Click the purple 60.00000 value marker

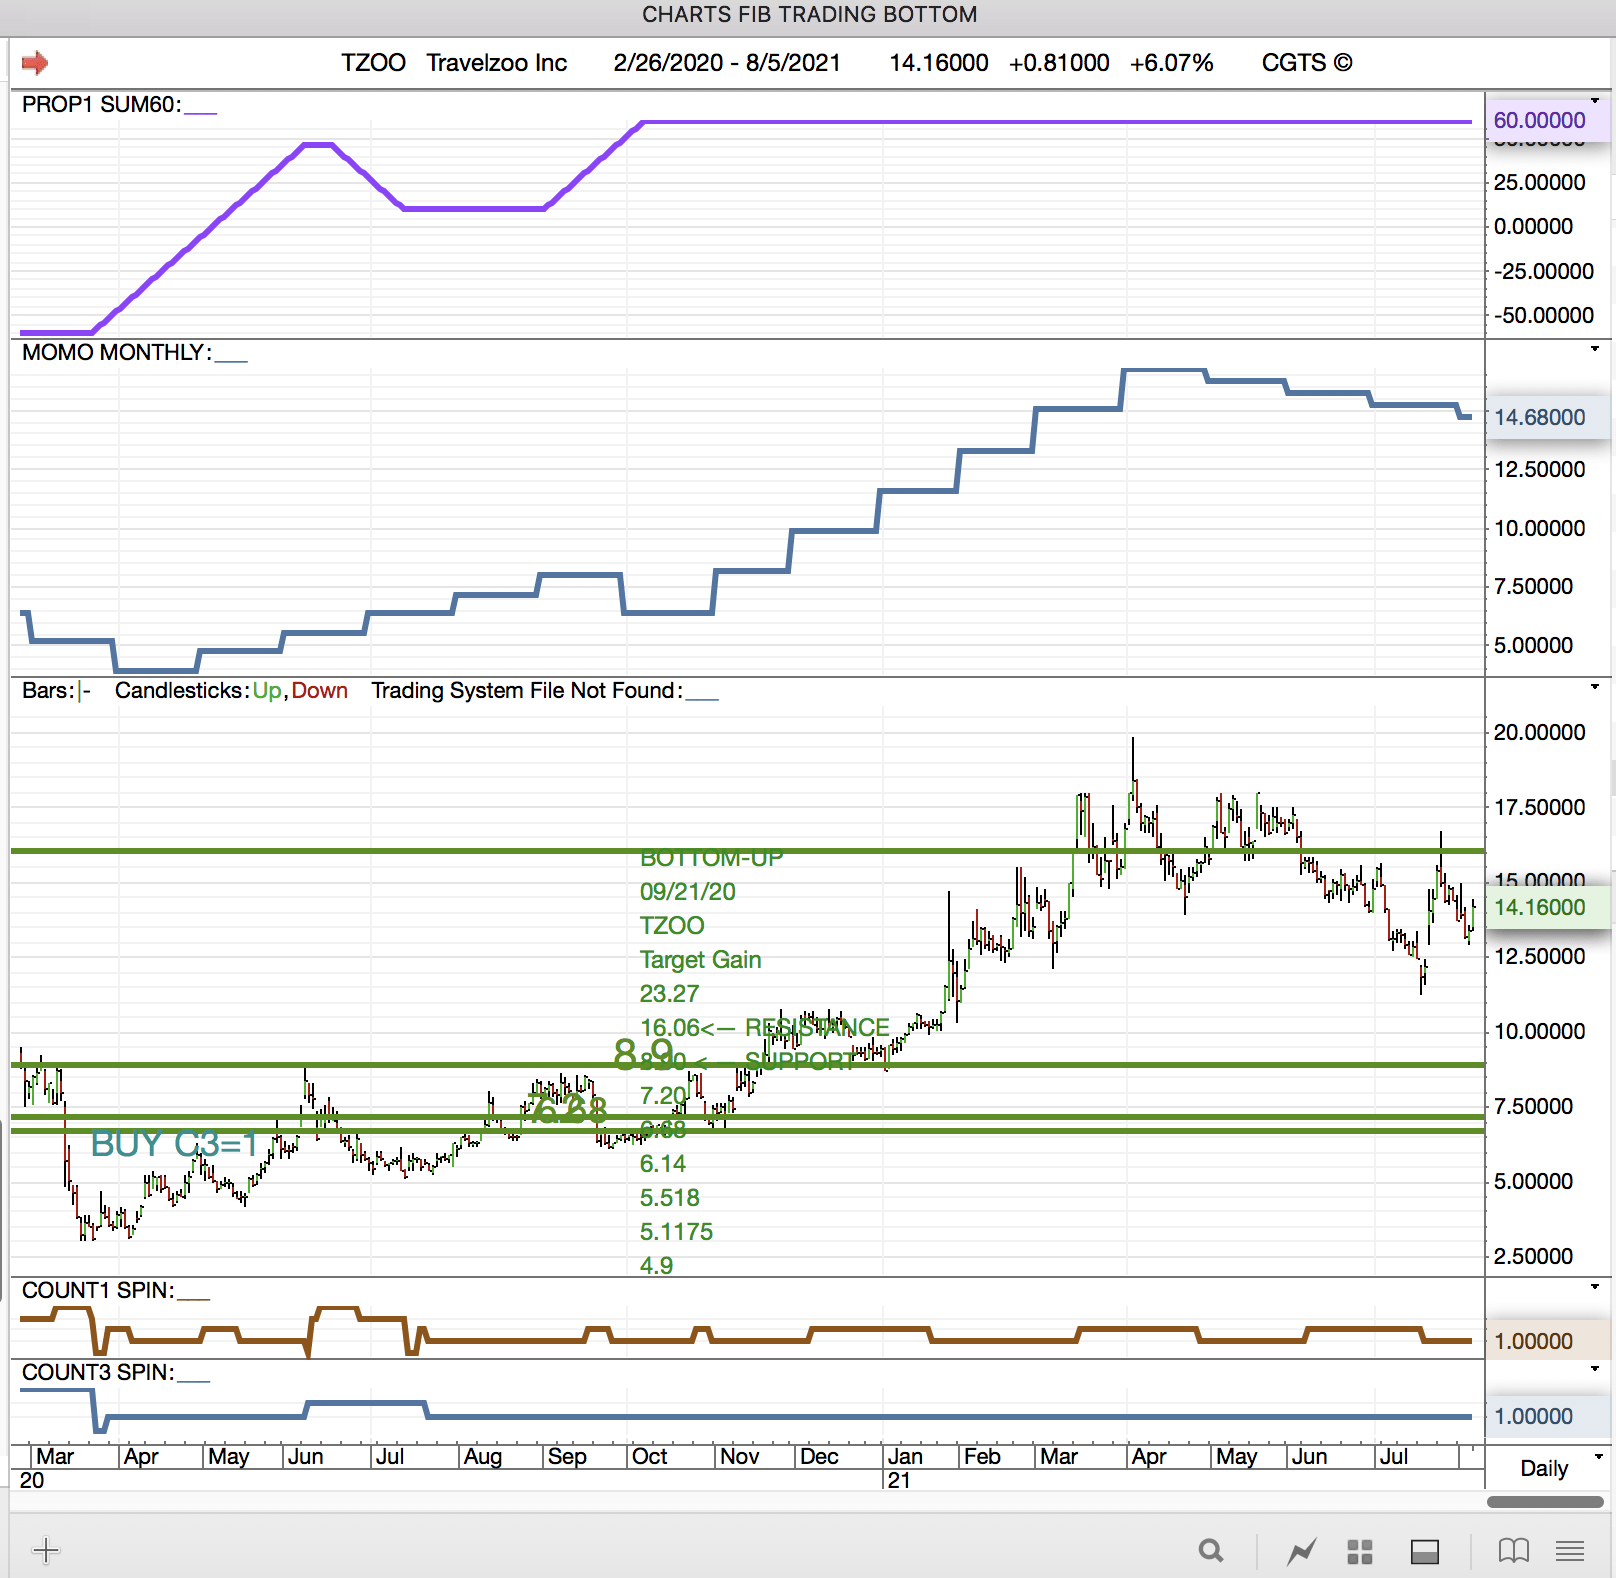click(1539, 120)
